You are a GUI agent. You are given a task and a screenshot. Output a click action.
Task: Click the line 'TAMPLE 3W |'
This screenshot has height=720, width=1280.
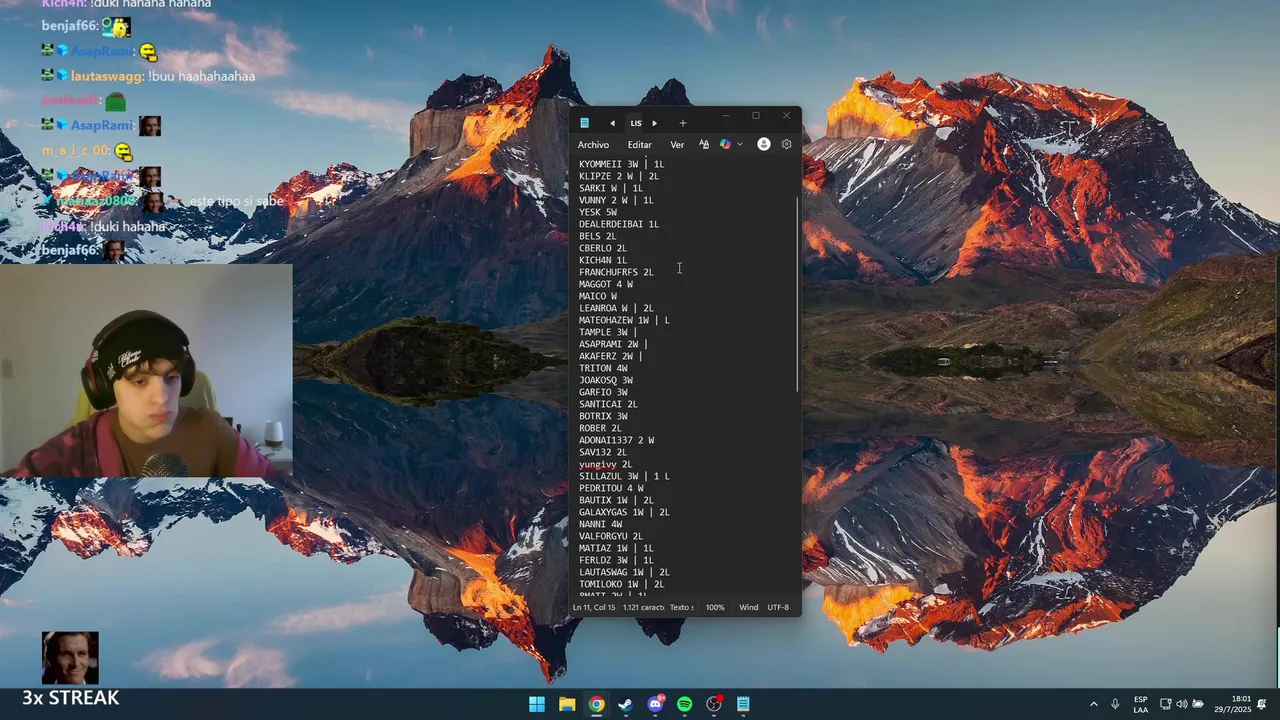[x=608, y=332]
